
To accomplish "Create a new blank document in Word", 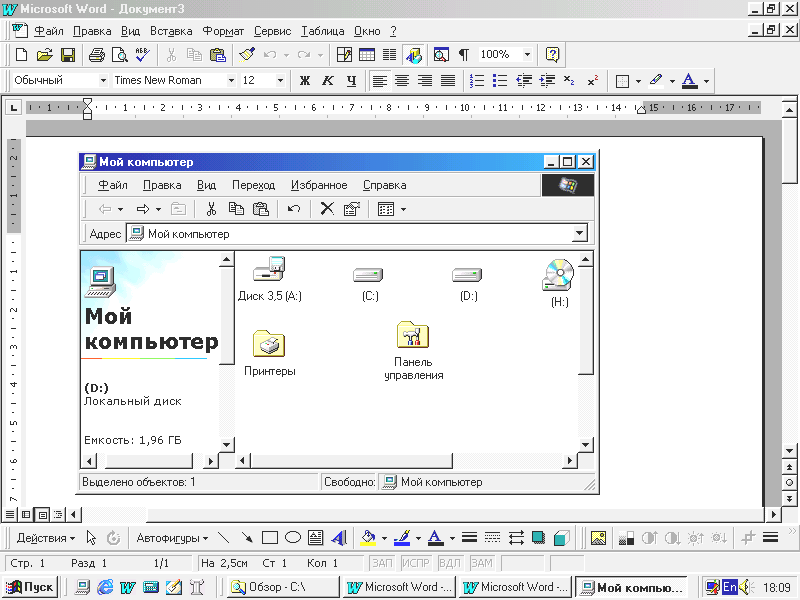I will pos(21,55).
